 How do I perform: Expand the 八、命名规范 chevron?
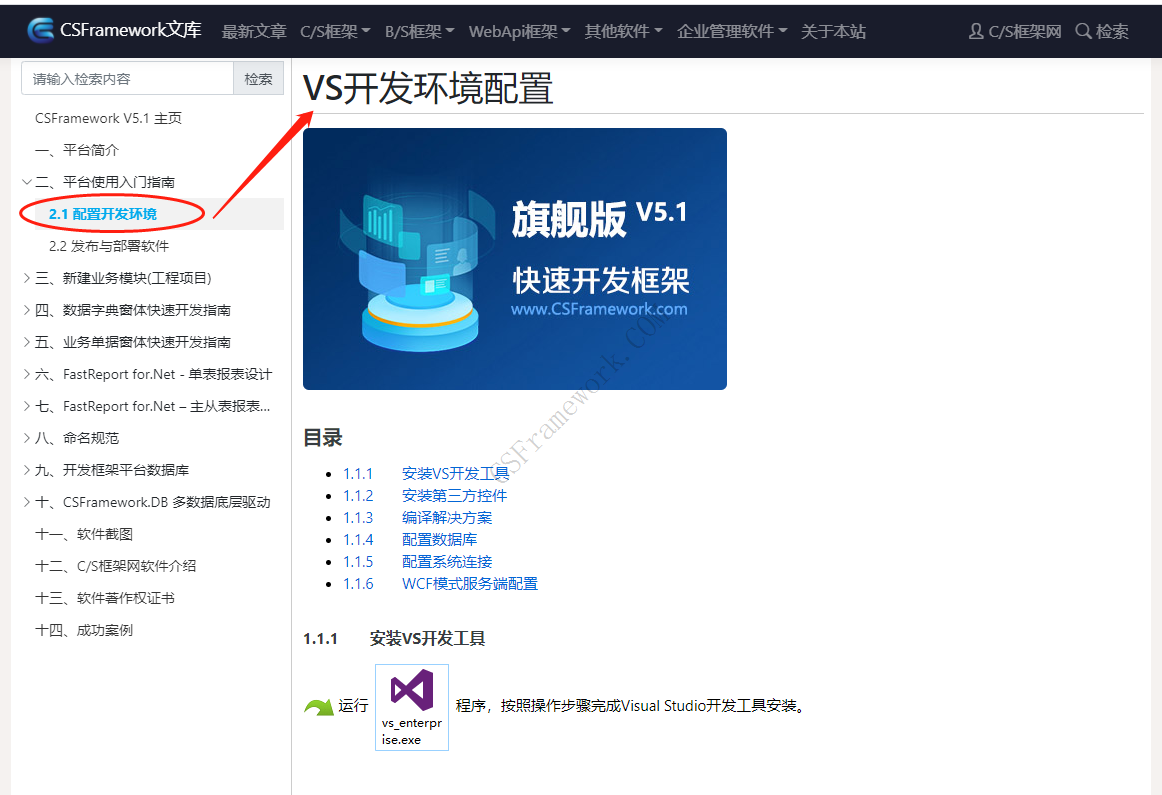27,438
